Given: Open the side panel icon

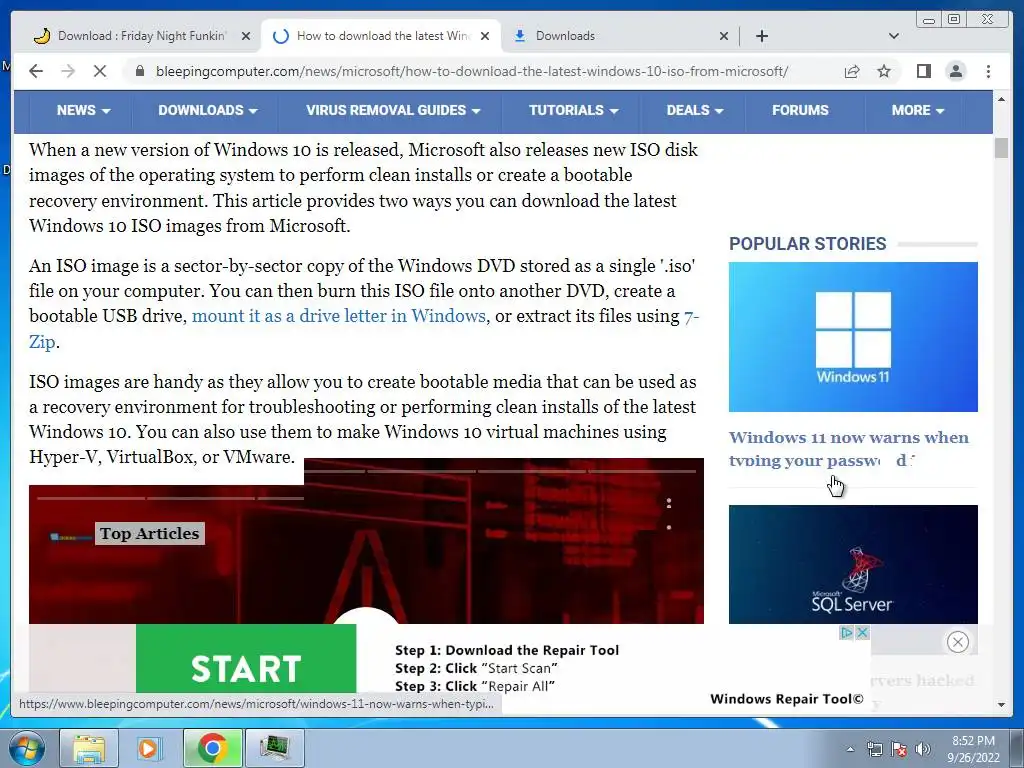Looking at the screenshot, I should pyautogui.click(x=923, y=71).
